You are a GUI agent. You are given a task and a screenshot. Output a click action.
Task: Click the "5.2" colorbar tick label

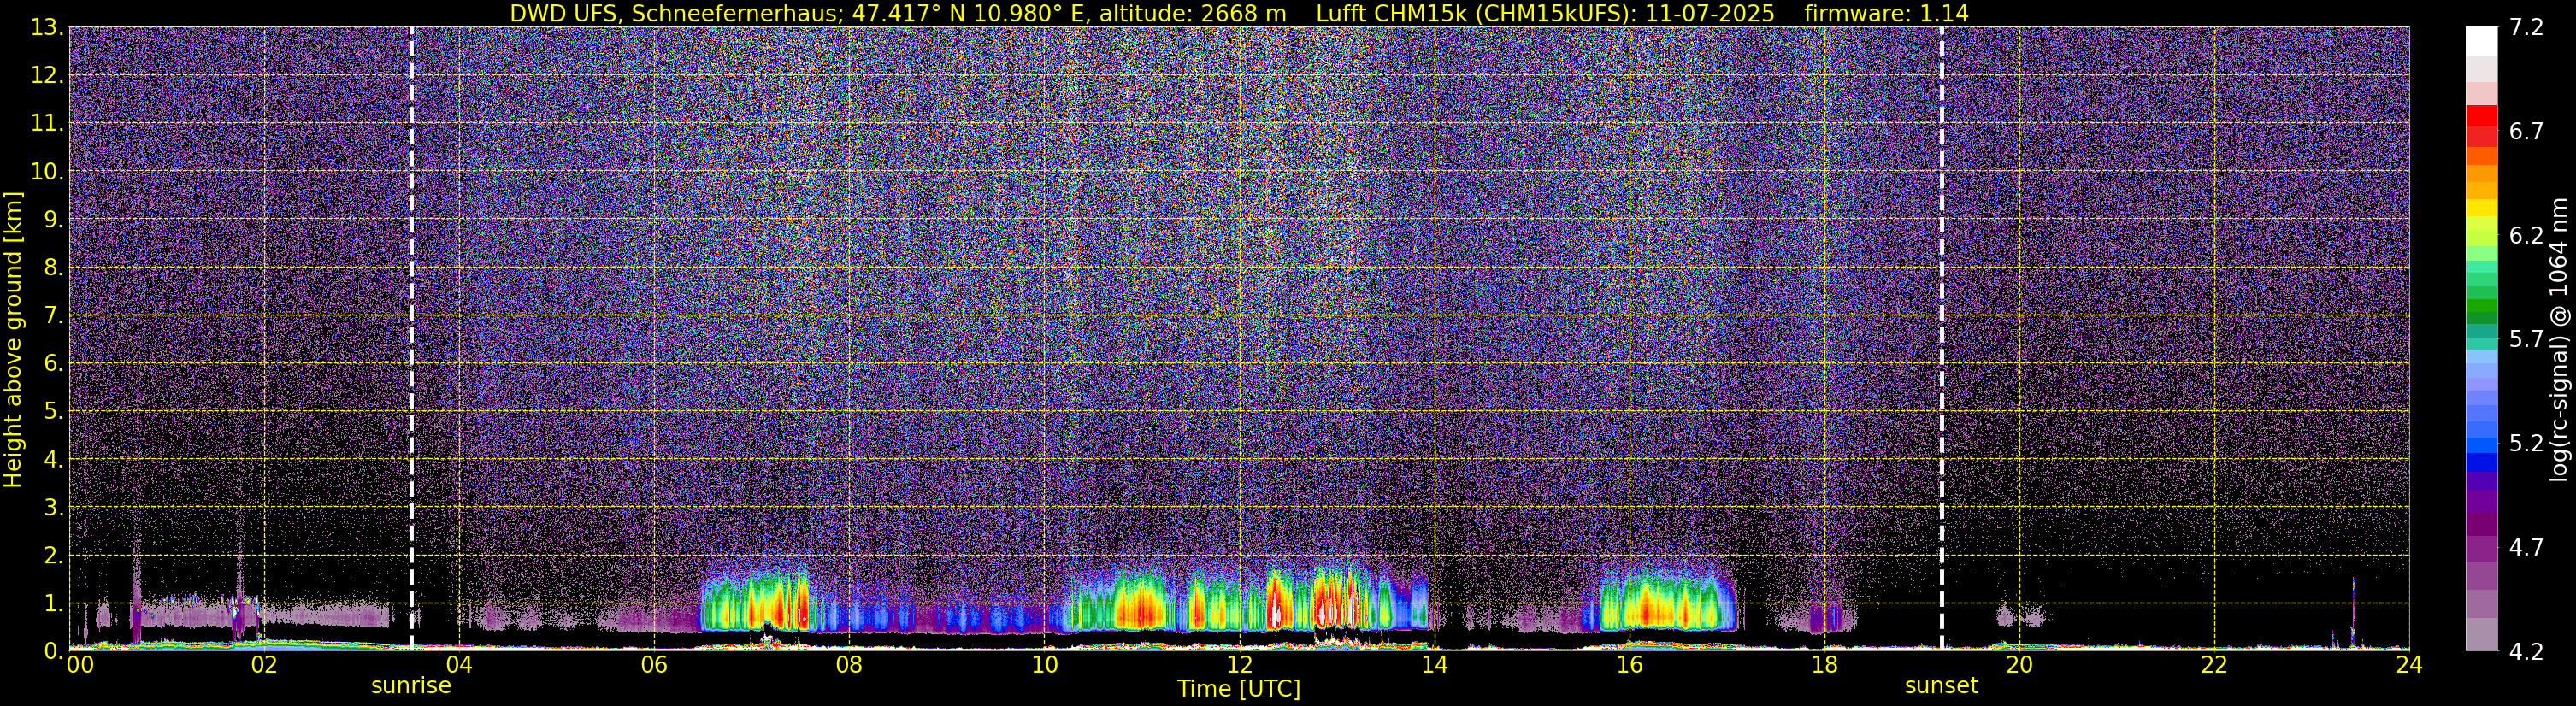pyautogui.click(x=2526, y=444)
